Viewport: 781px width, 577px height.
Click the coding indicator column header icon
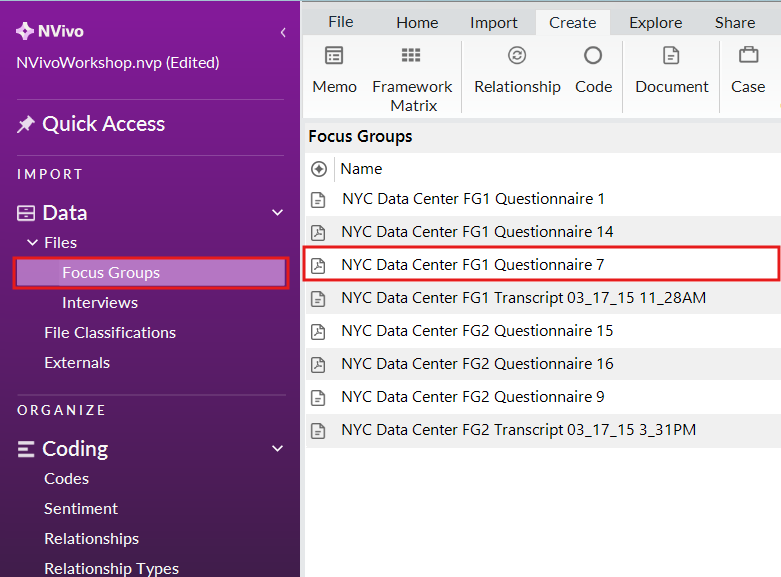[319, 169]
